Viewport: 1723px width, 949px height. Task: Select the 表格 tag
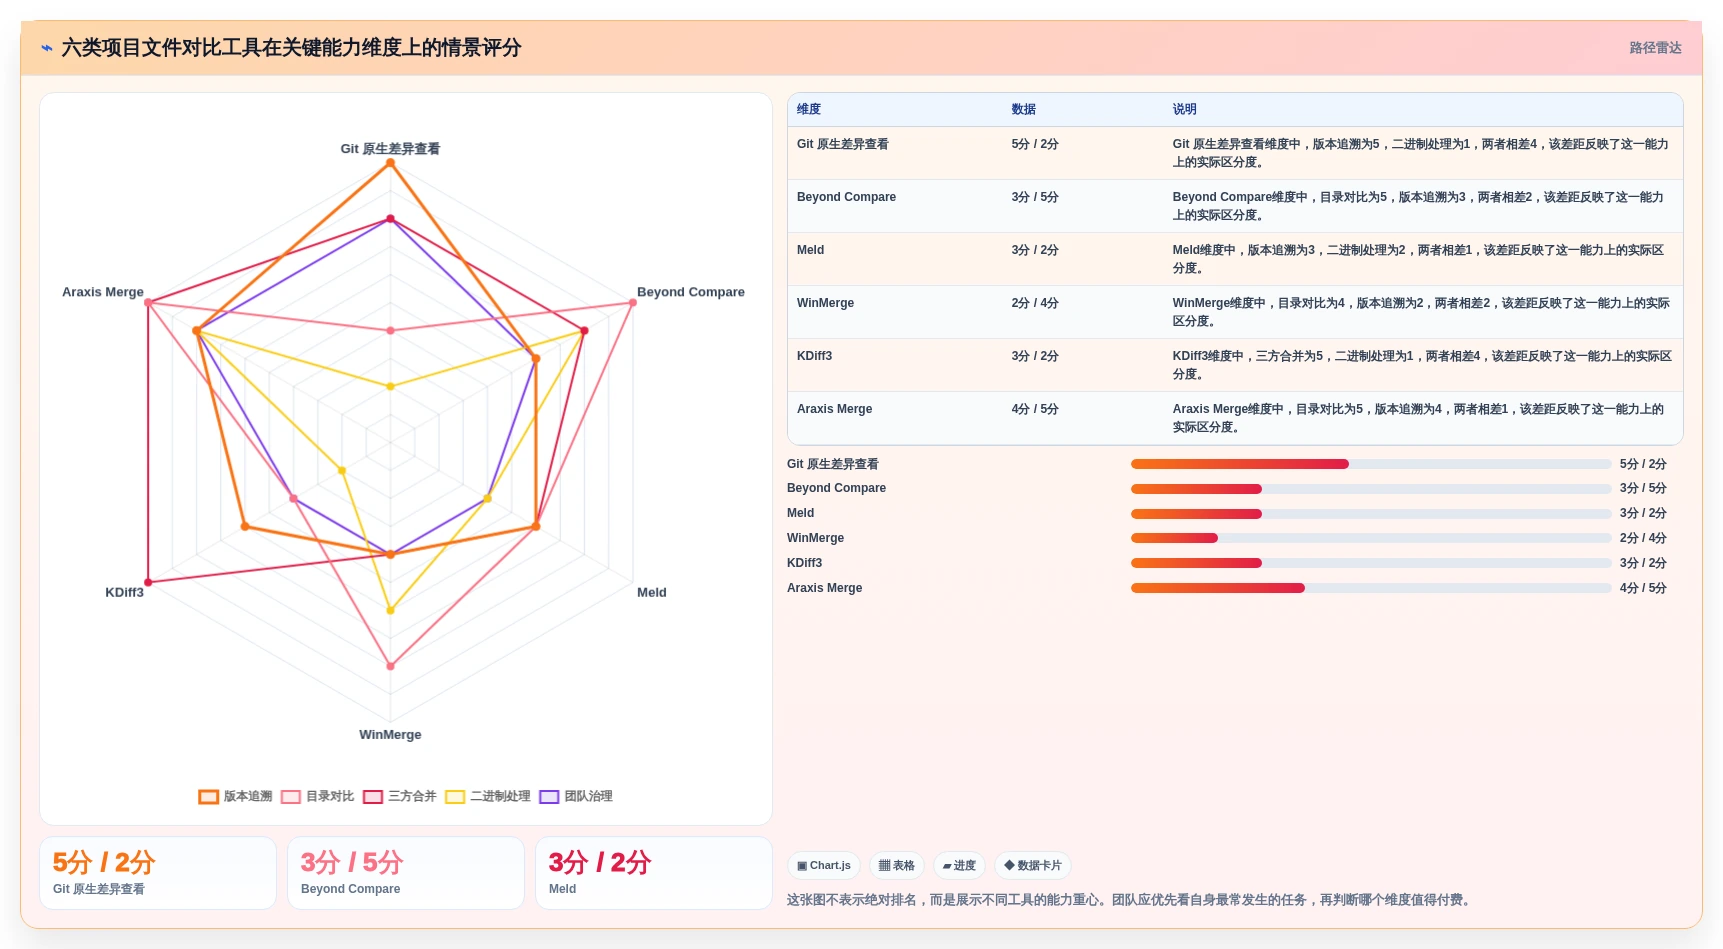coord(896,866)
